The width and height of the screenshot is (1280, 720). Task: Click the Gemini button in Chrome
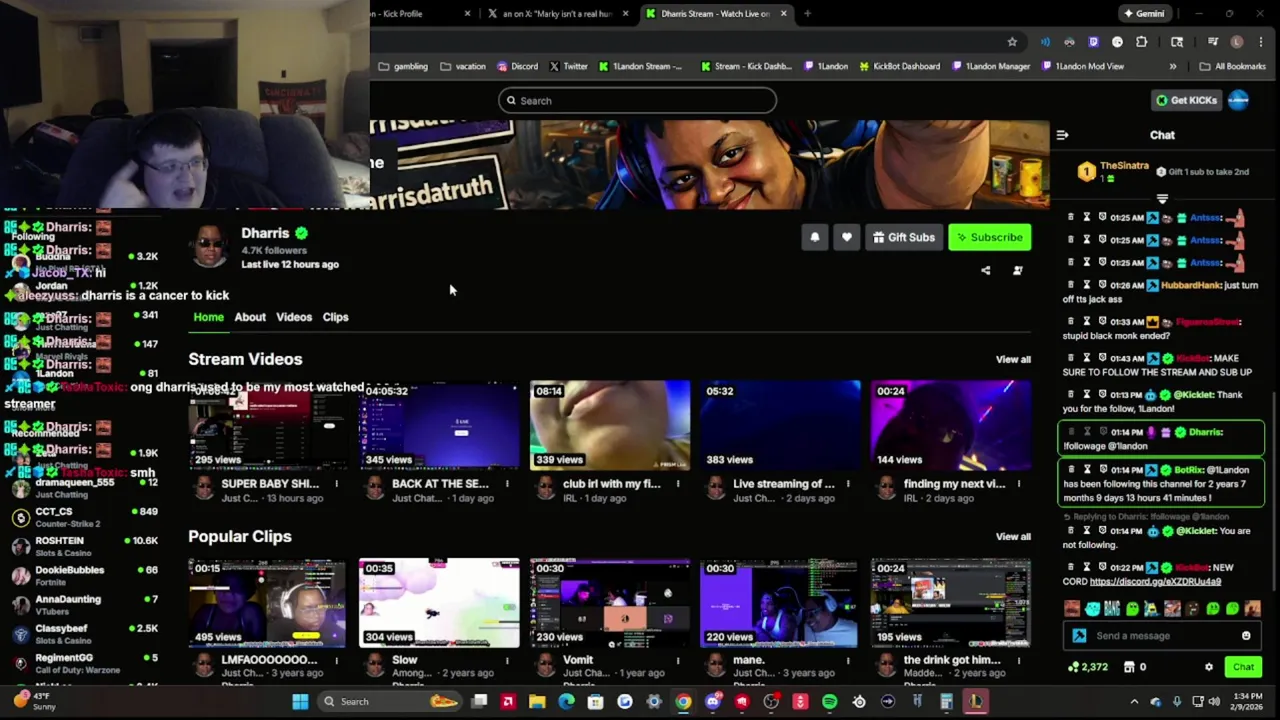[x=1144, y=14]
